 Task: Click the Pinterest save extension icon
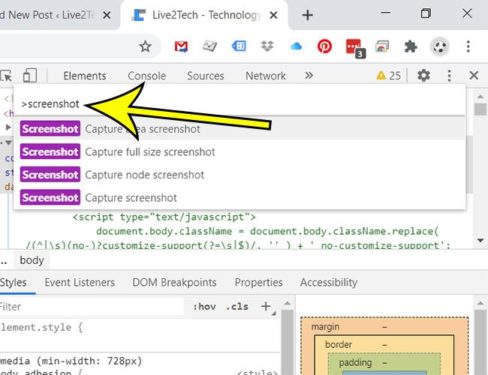(324, 46)
